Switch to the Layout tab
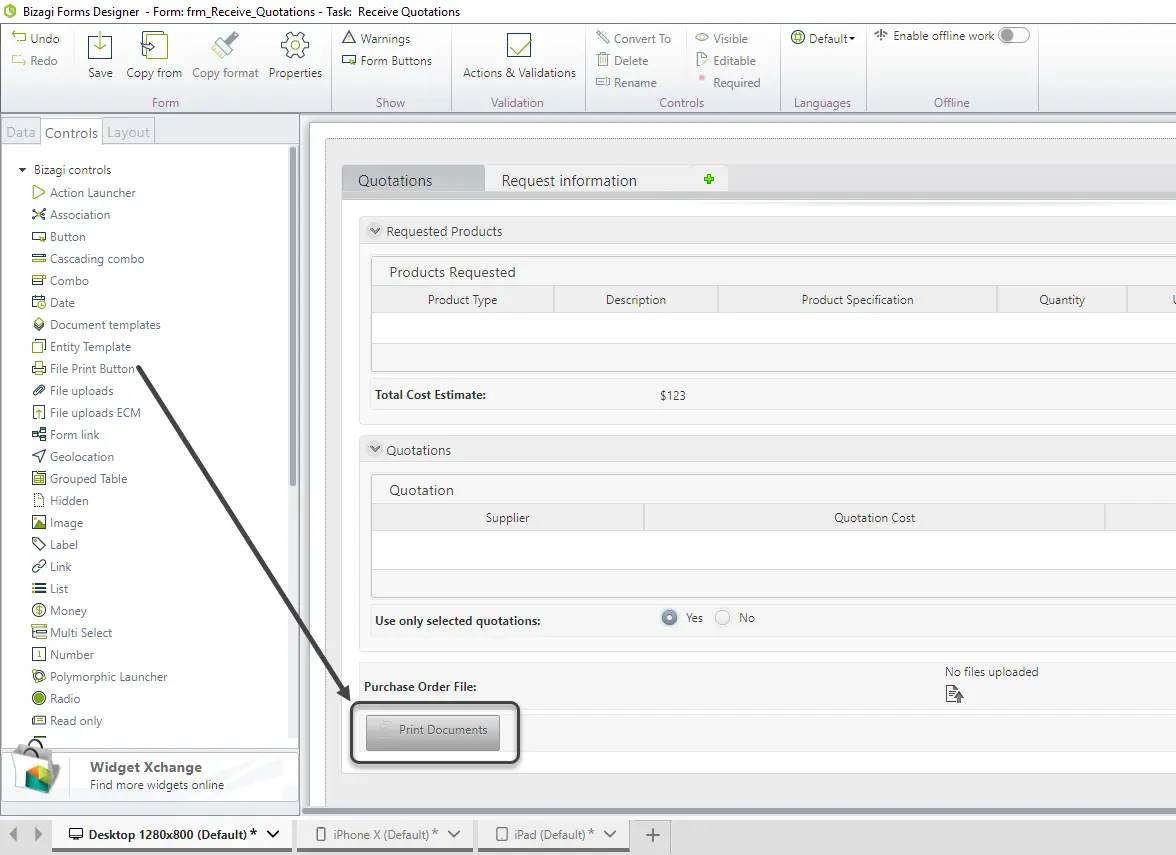The image size is (1176, 855). (128, 132)
